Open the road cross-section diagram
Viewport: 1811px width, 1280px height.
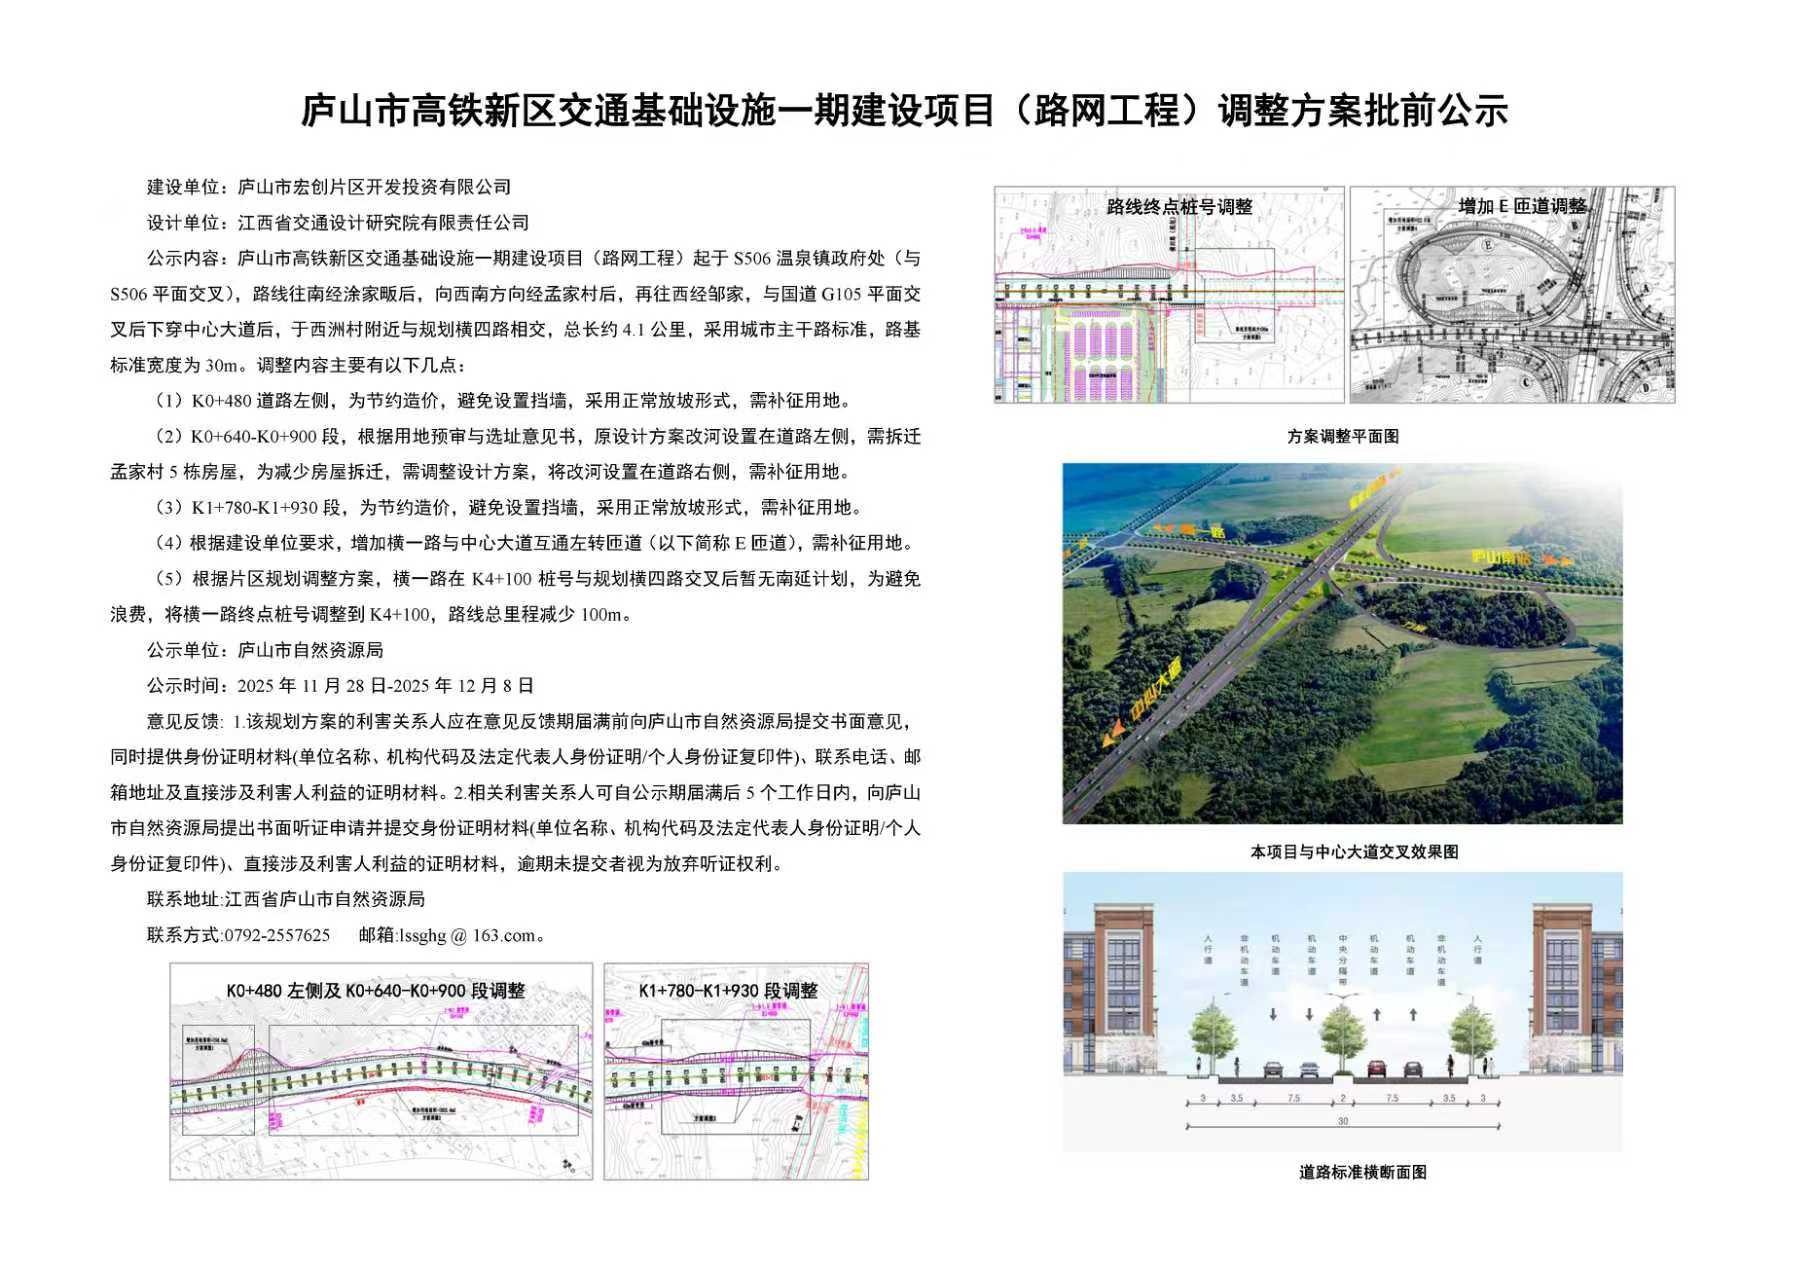1342,1012
